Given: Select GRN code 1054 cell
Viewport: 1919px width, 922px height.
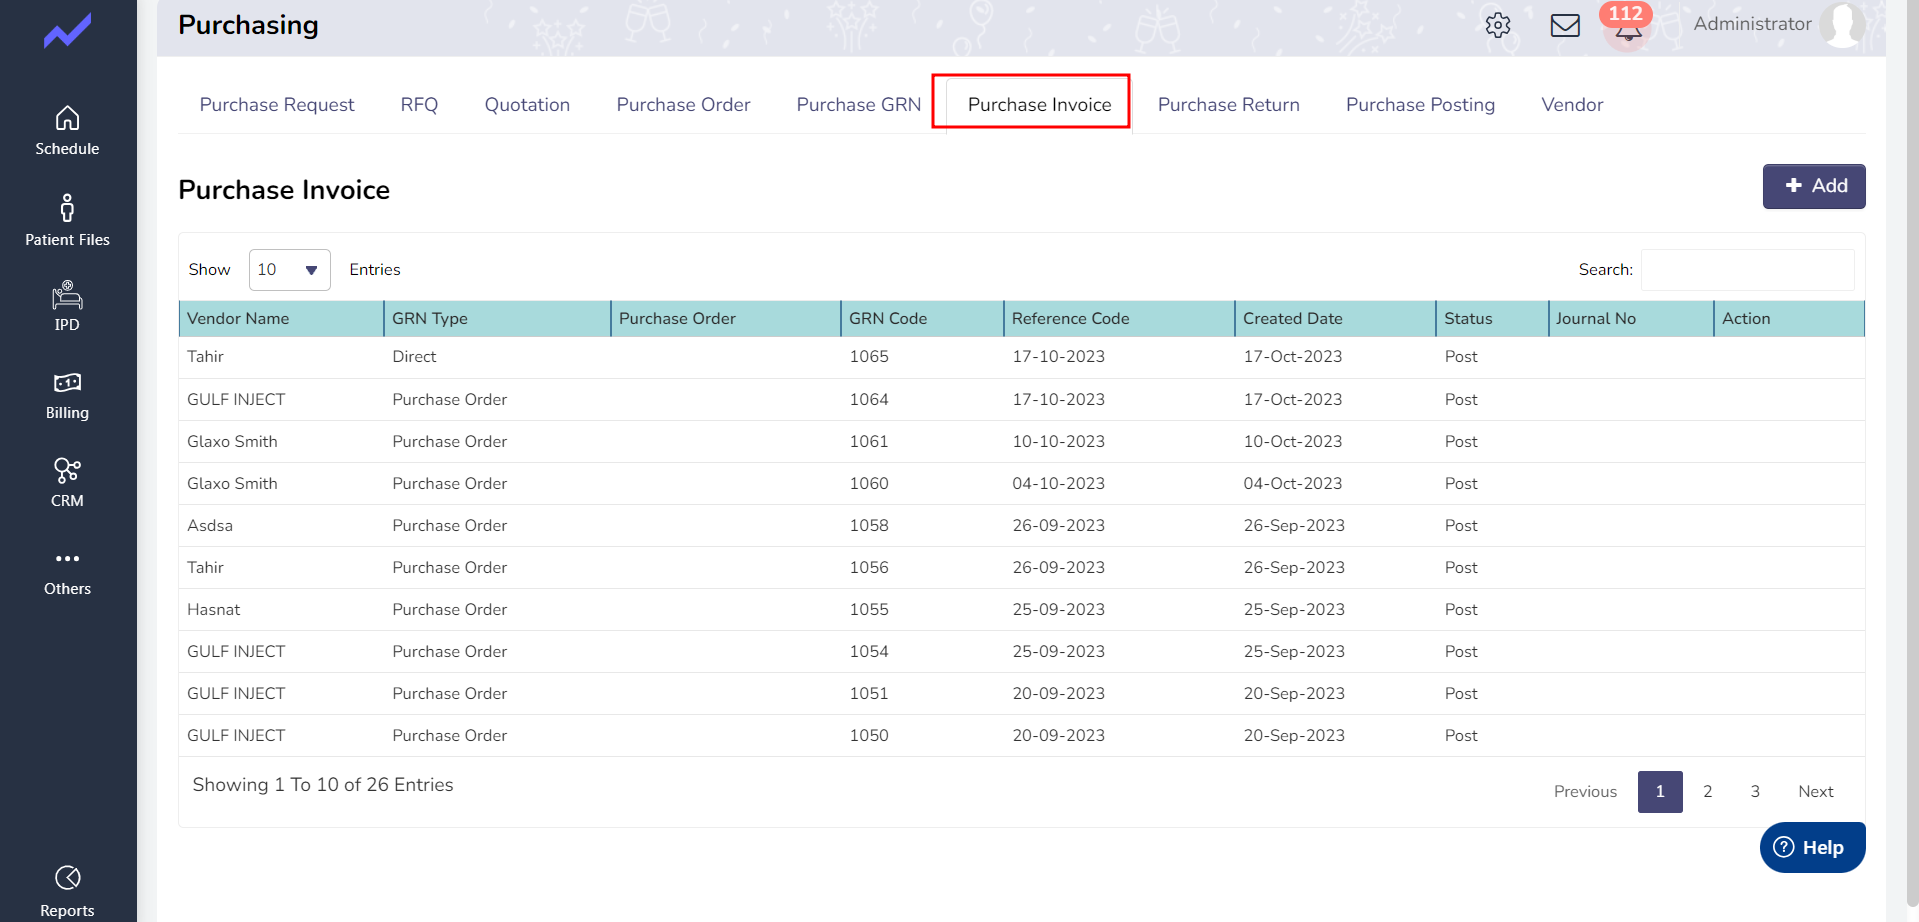Looking at the screenshot, I should click(x=869, y=652).
